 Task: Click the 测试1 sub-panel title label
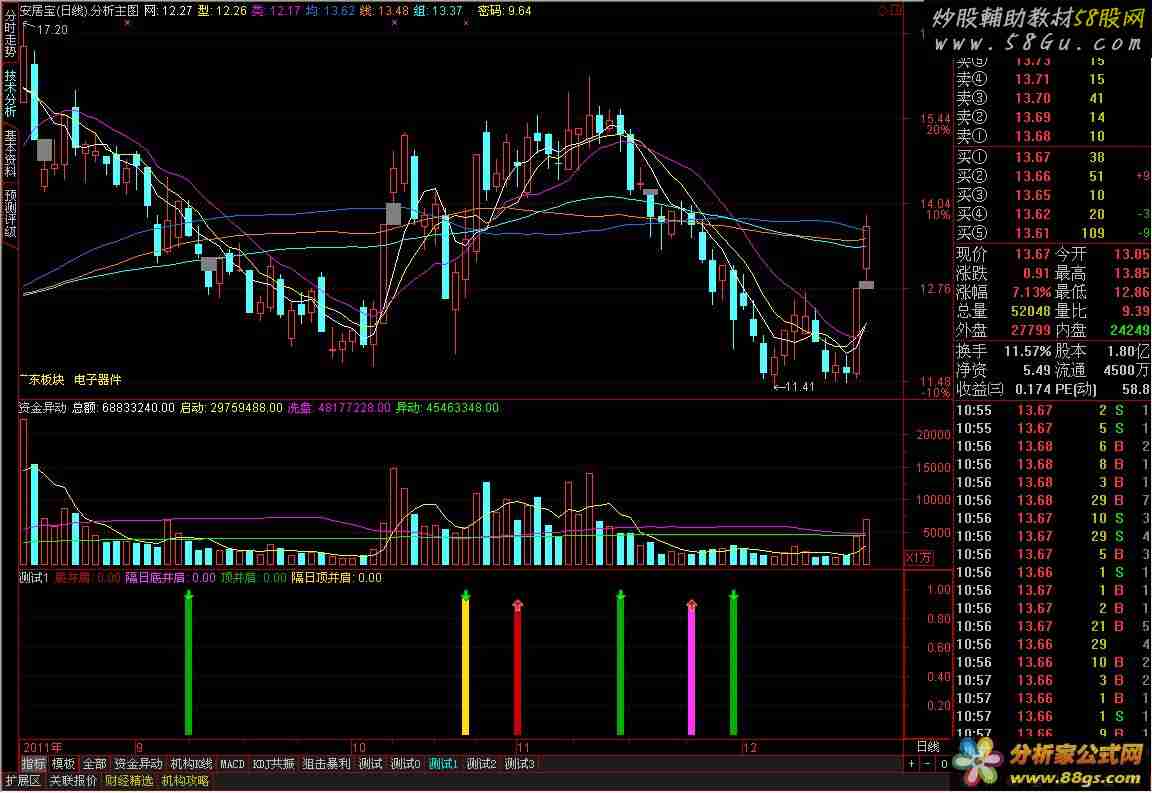pos(34,578)
